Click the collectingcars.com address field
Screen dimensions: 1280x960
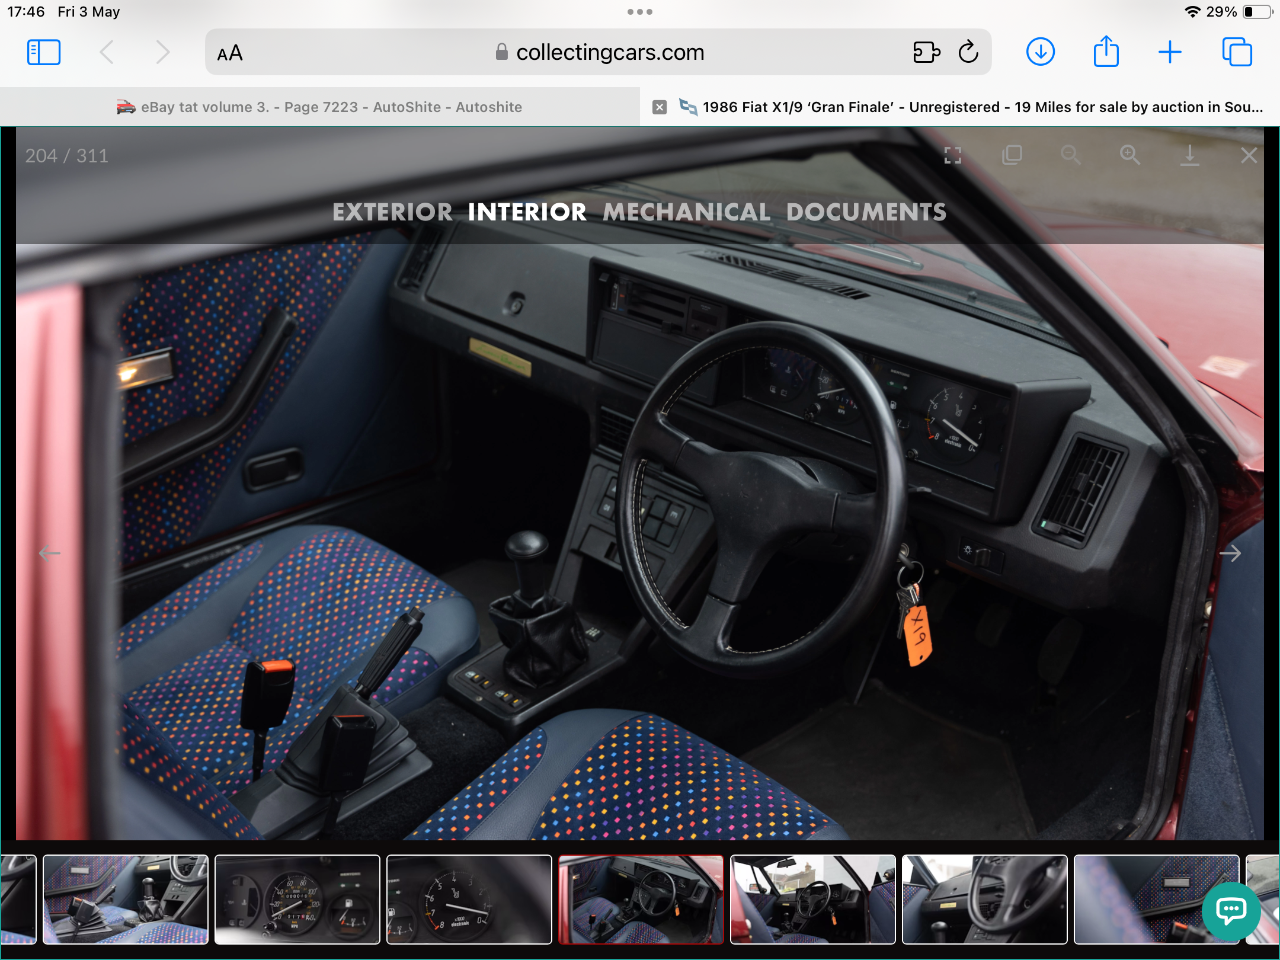click(598, 52)
